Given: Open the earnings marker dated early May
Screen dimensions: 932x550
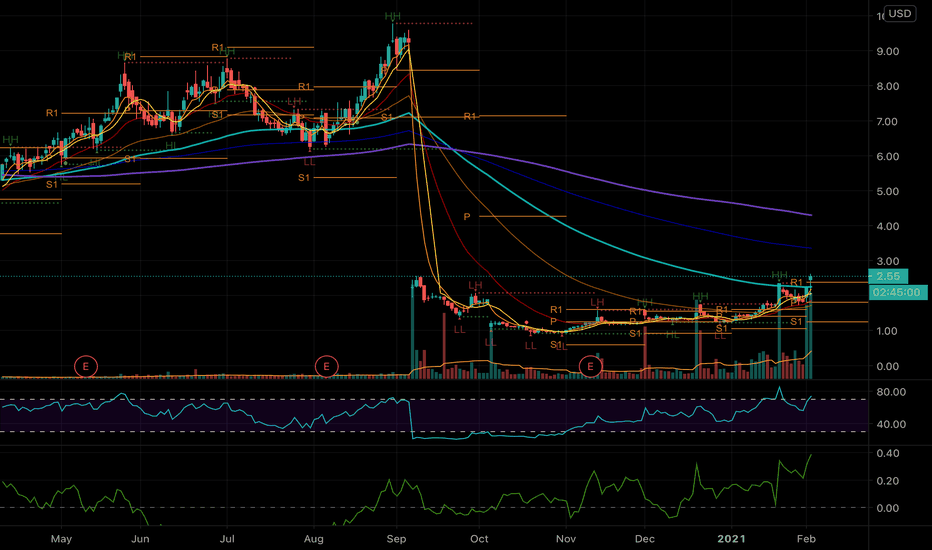Looking at the screenshot, I should (x=86, y=366).
